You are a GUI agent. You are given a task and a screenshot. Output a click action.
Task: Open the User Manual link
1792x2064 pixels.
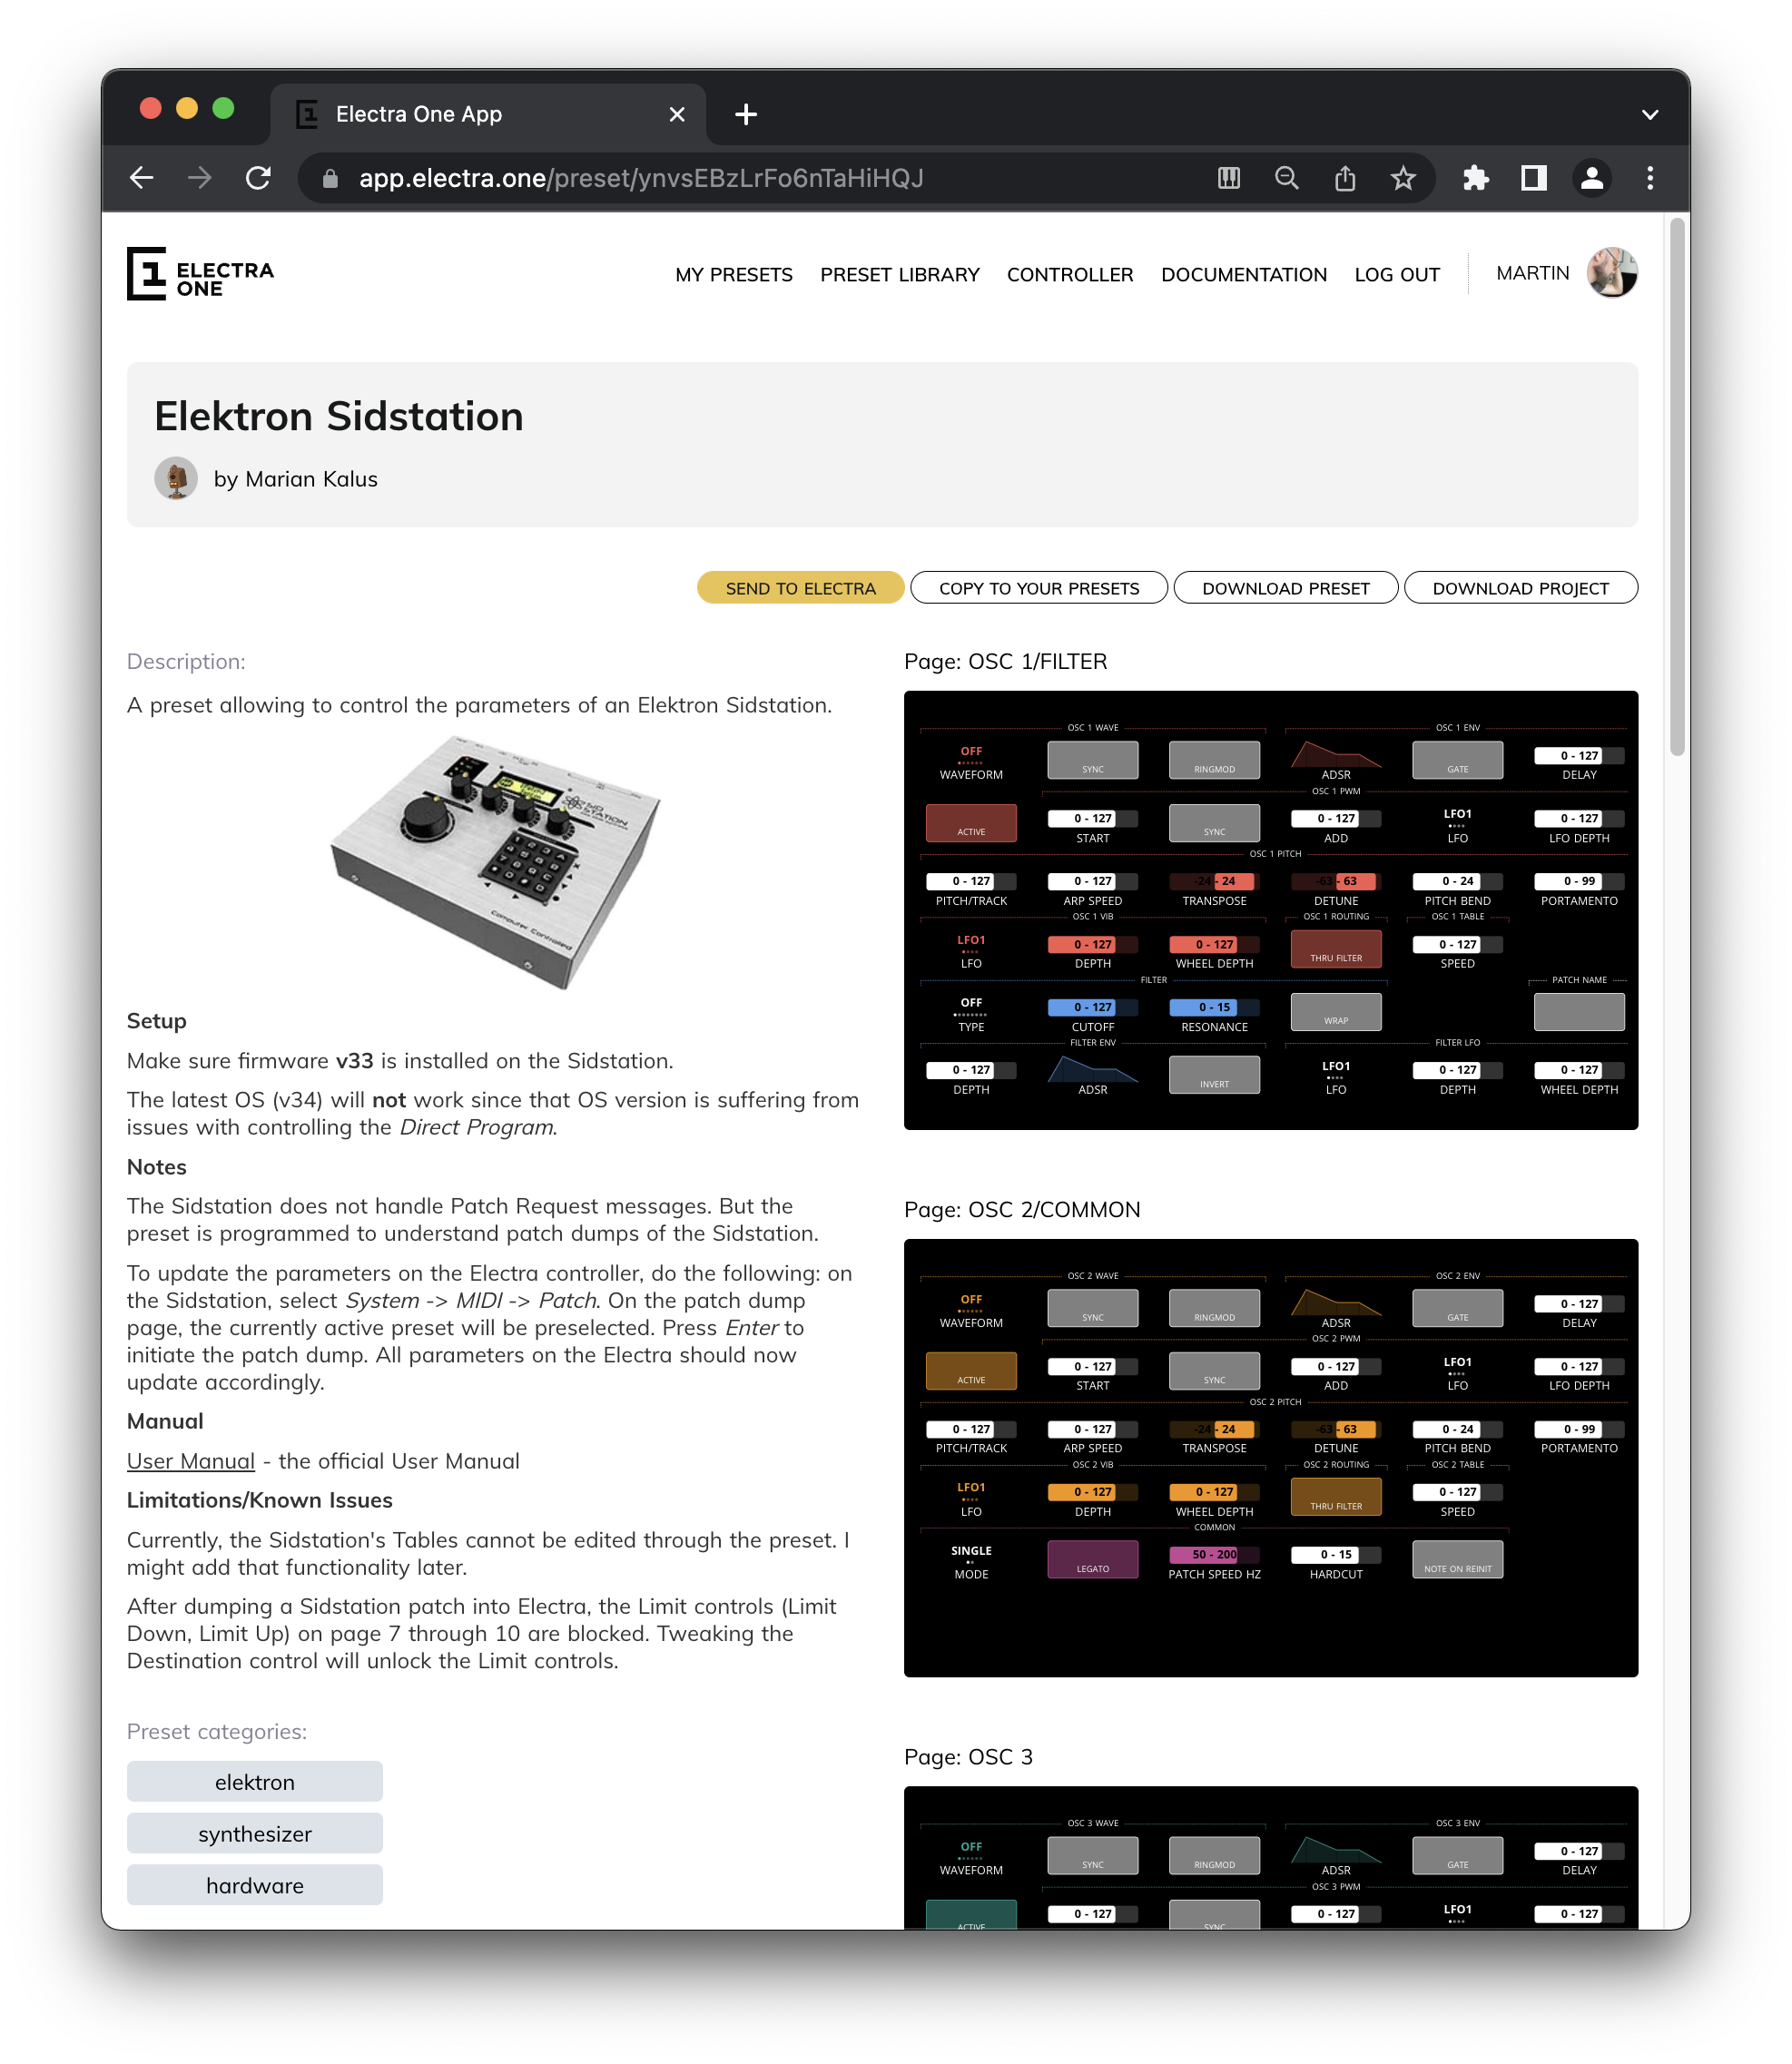[190, 1461]
